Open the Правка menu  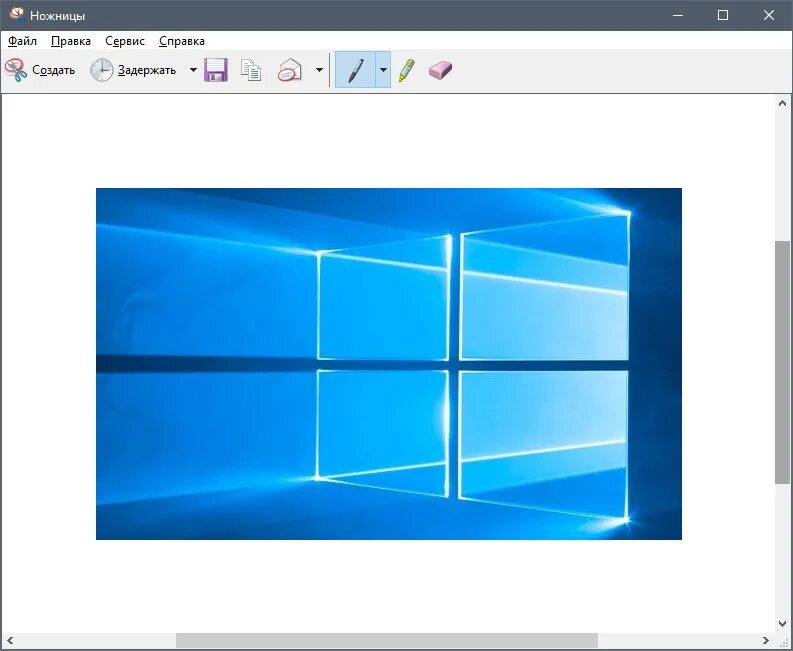click(x=71, y=41)
